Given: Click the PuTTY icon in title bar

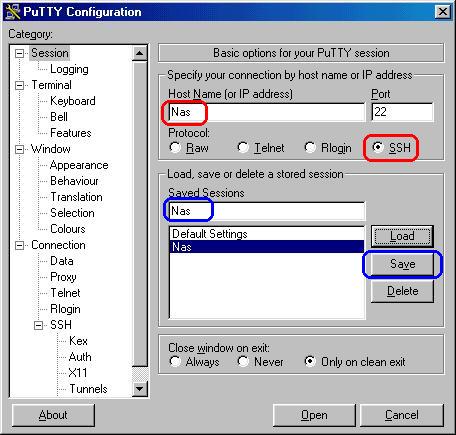Looking at the screenshot, I should [x=13, y=12].
